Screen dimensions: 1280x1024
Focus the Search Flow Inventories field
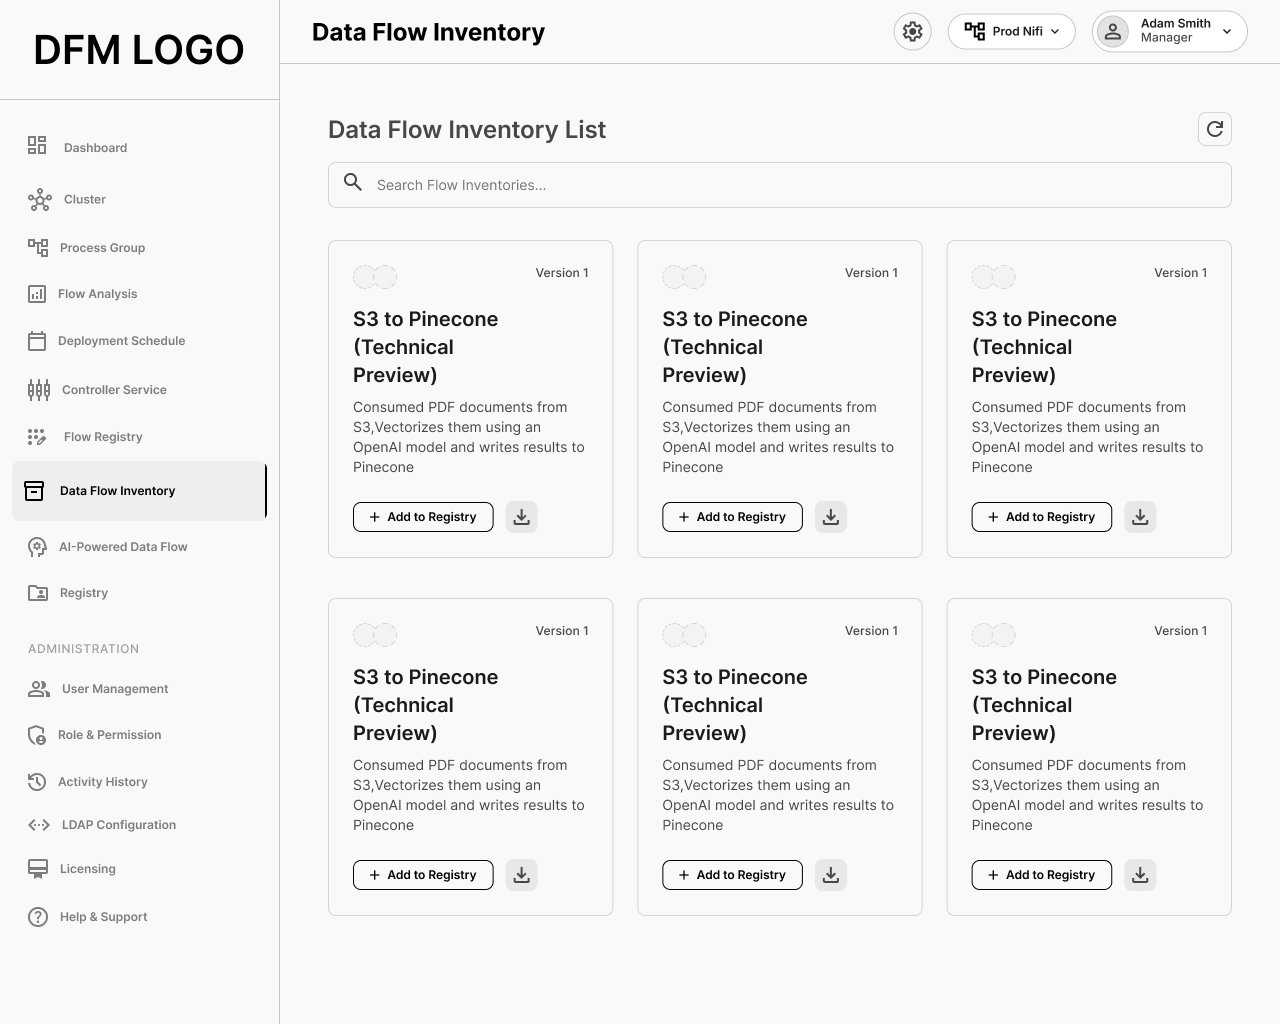click(x=780, y=185)
